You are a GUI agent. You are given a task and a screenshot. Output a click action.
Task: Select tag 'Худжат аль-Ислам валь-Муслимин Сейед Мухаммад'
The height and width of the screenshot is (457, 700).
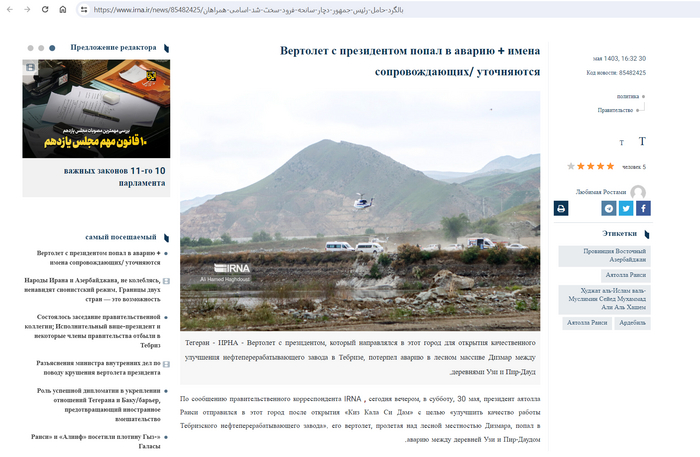pyautogui.click(x=604, y=299)
